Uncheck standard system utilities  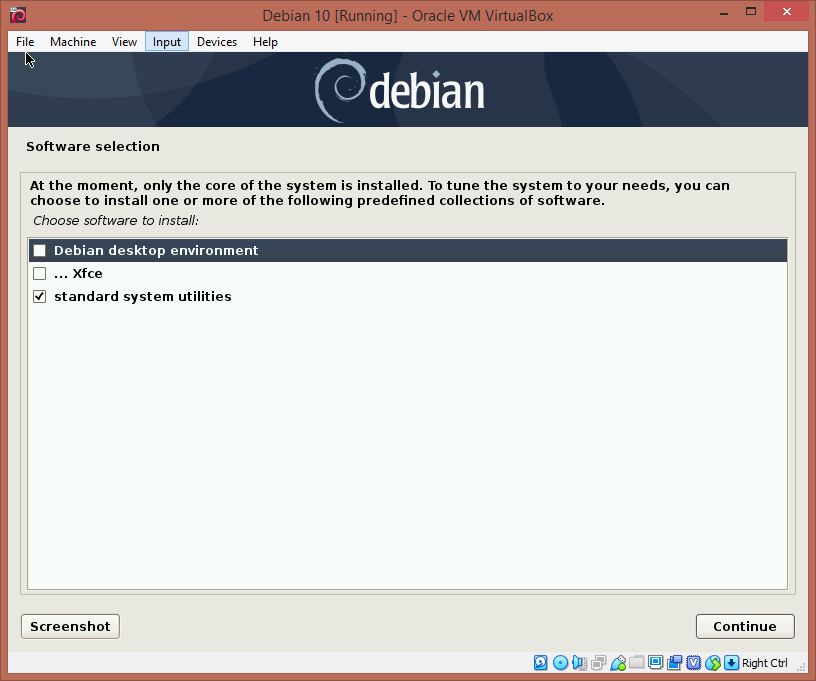click(40, 296)
